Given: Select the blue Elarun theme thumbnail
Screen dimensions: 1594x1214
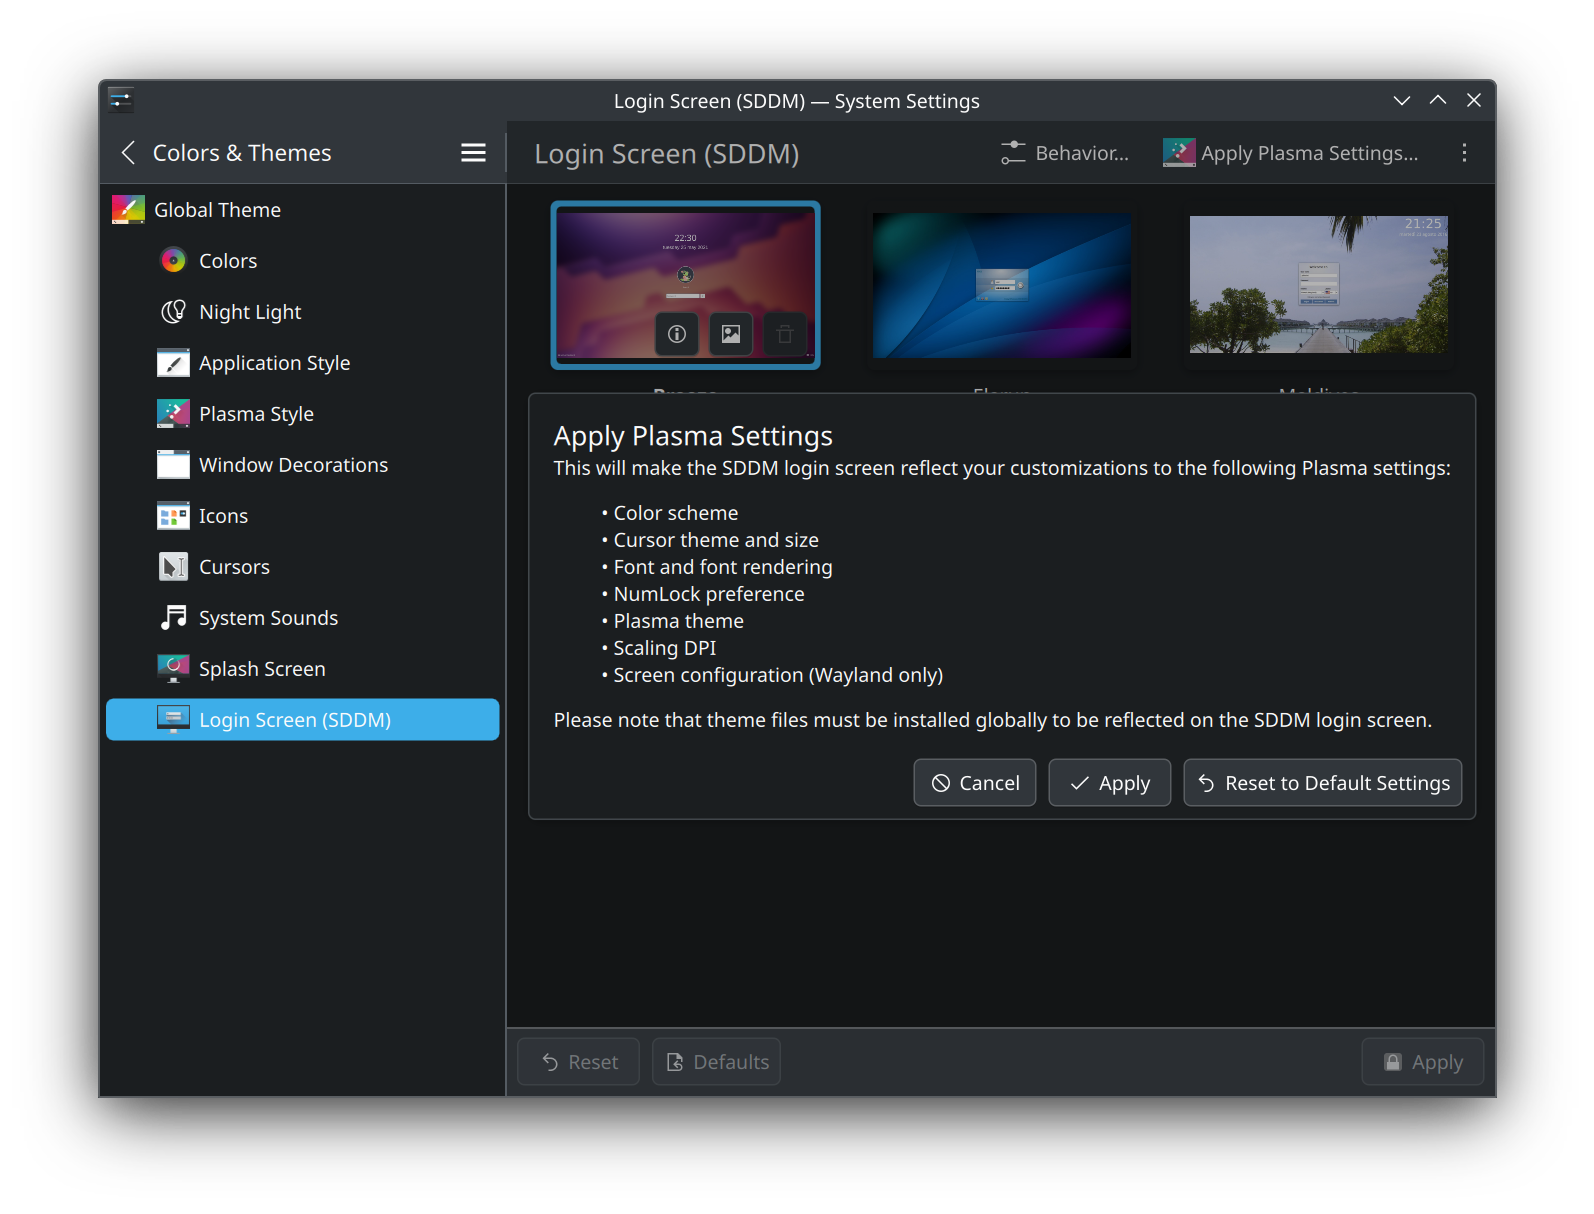Looking at the screenshot, I should click(x=1002, y=285).
